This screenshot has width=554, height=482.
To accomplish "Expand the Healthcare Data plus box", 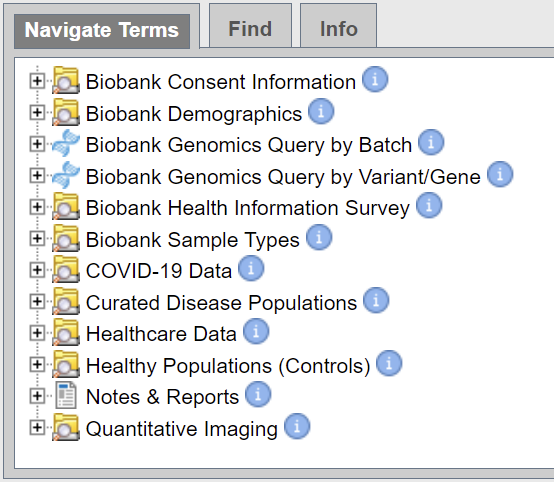I will coord(37,333).
